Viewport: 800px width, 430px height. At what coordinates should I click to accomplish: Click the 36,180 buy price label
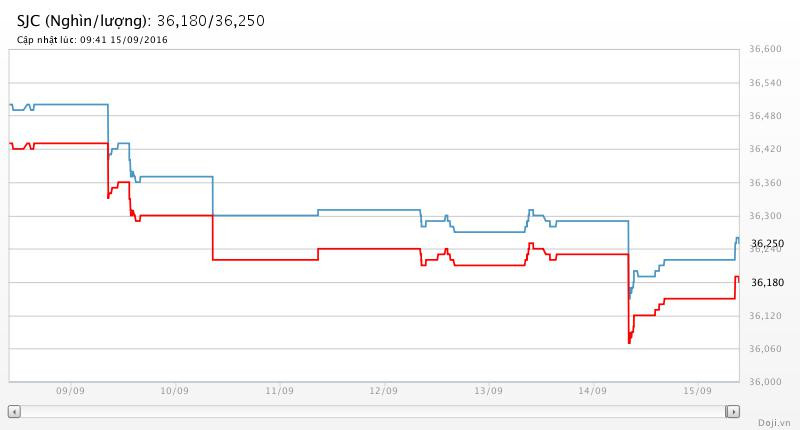coord(767,283)
